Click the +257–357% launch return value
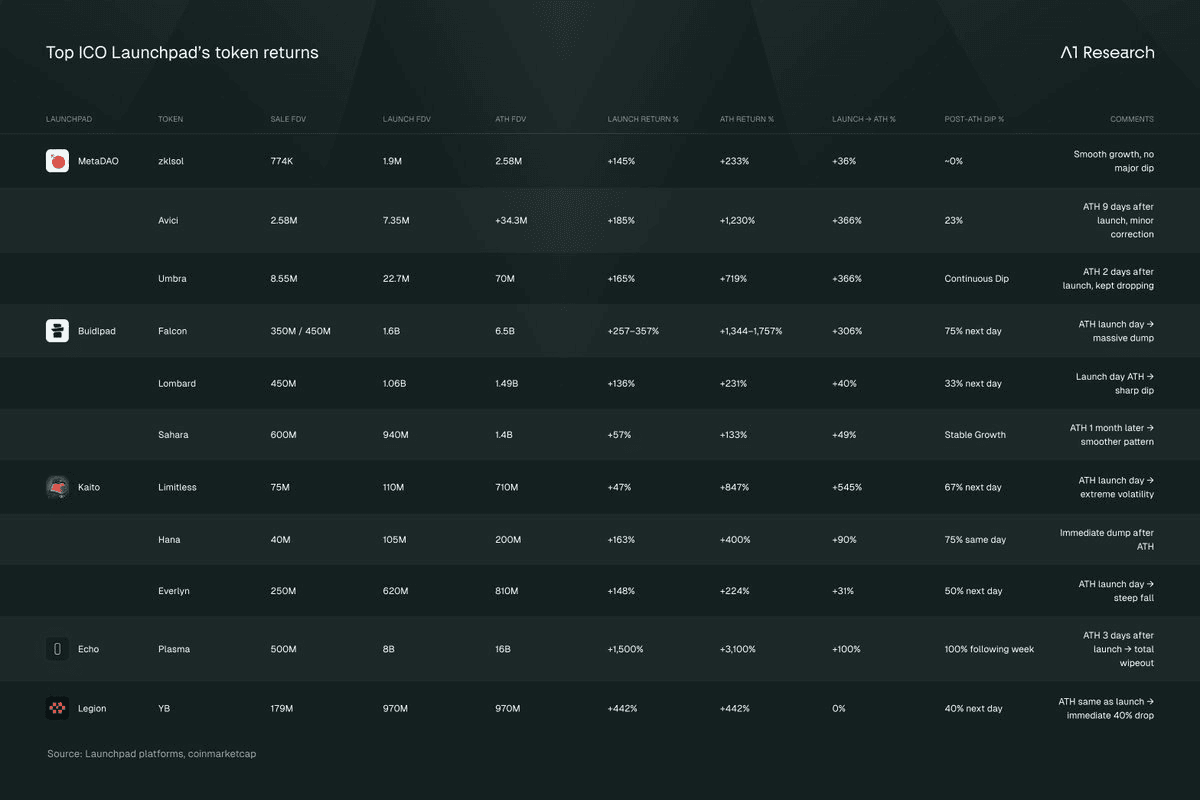Viewport: 1200px width, 800px height. tap(634, 331)
